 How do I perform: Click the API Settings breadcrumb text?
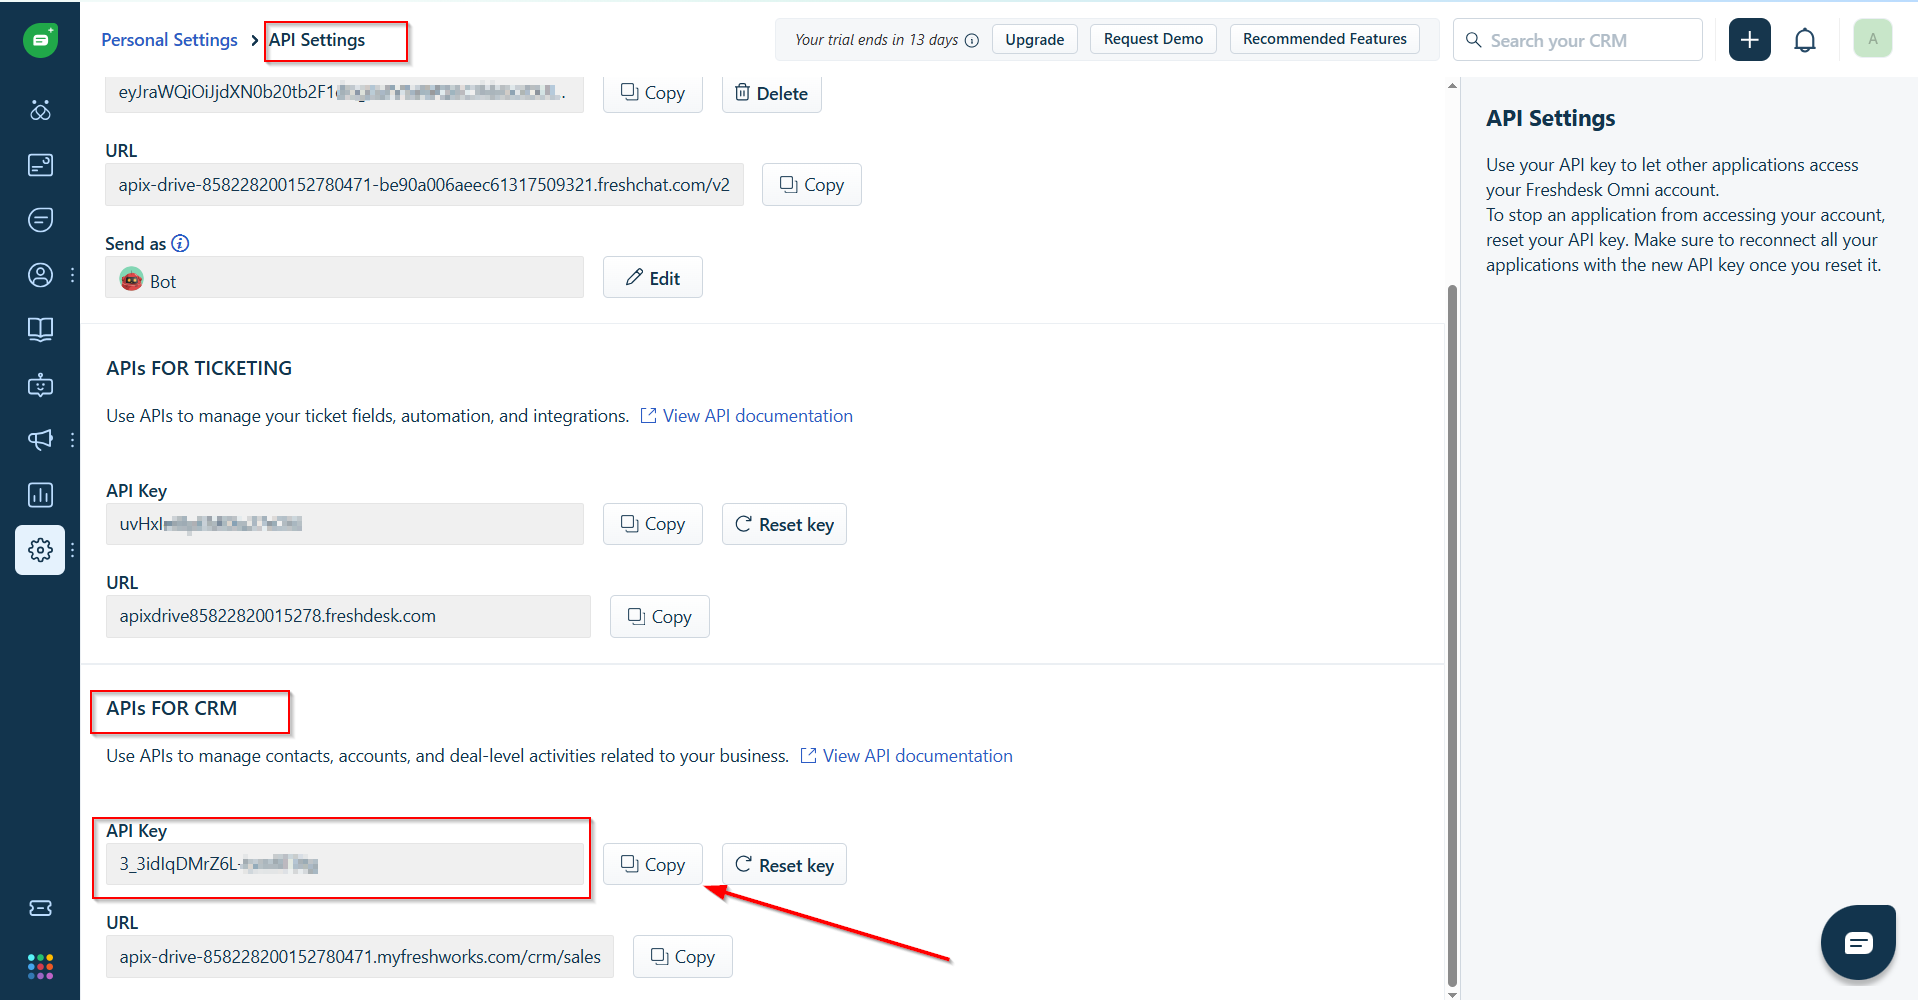coord(317,40)
